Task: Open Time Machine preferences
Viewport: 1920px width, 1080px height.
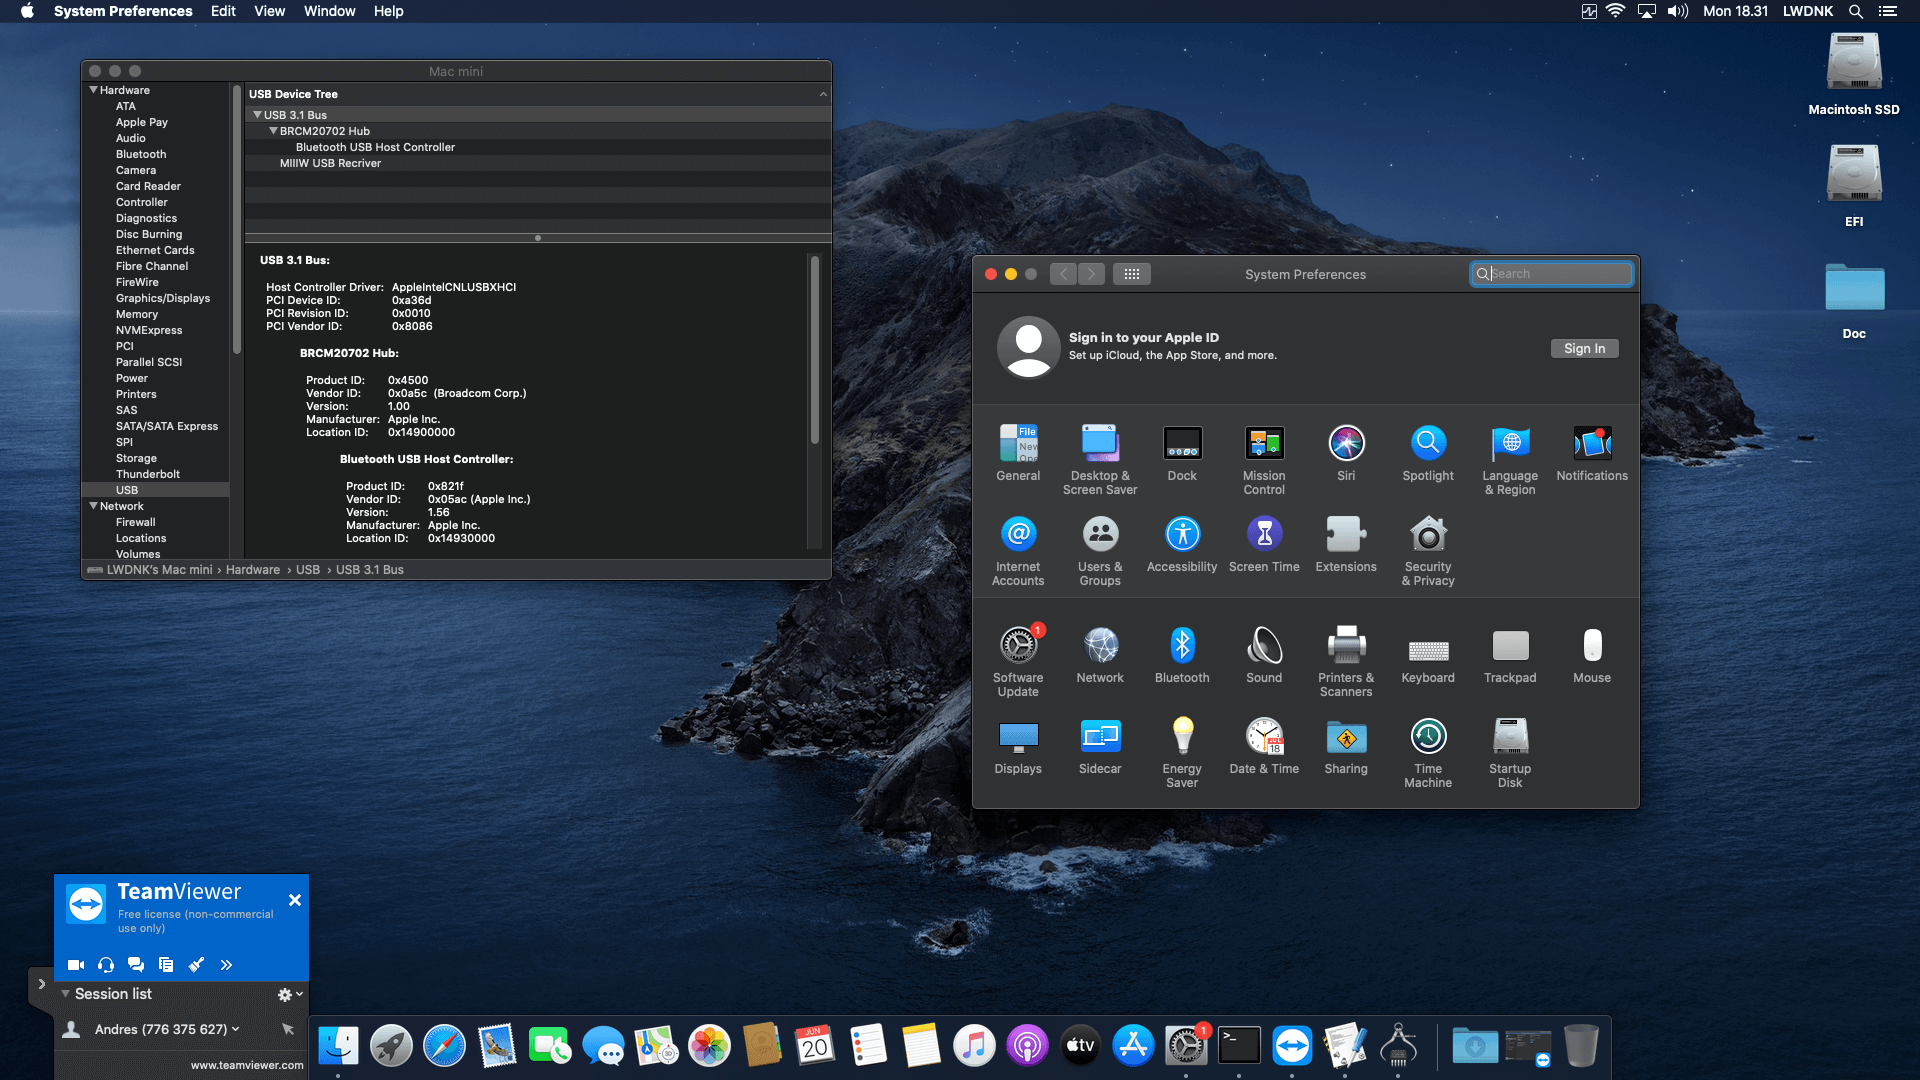Action: (x=1428, y=752)
